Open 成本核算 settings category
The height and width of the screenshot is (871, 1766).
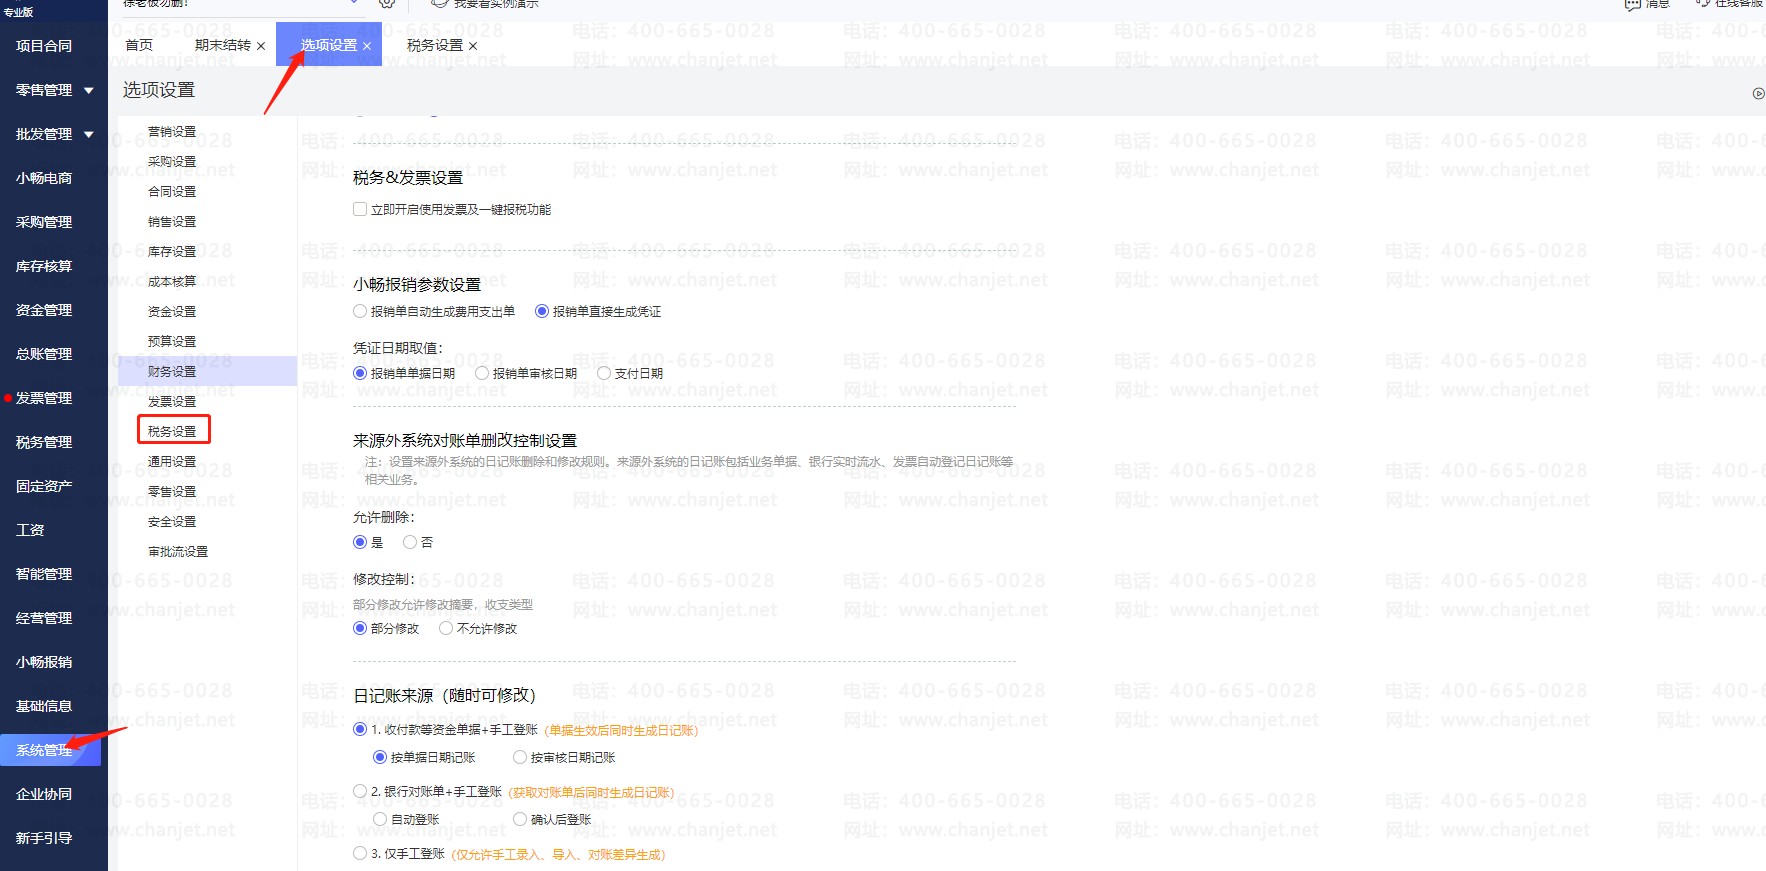click(172, 282)
